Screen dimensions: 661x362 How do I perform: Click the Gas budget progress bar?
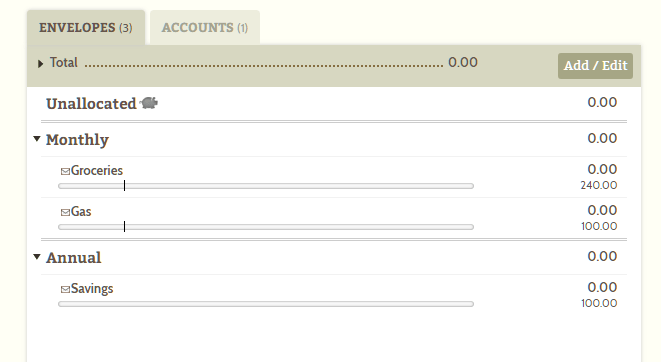266,227
